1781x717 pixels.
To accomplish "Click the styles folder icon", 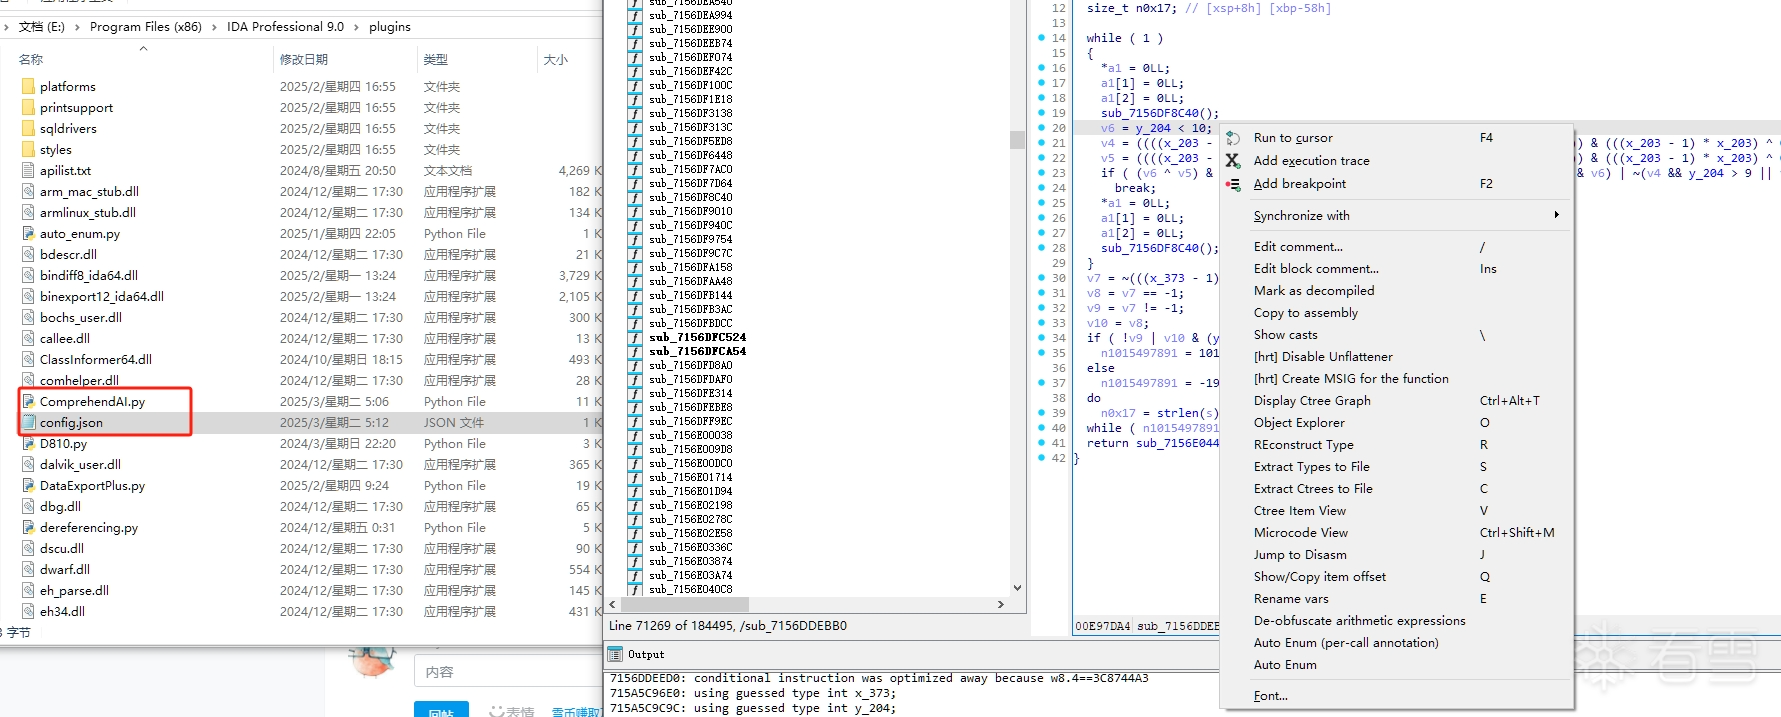I will 28,150.
